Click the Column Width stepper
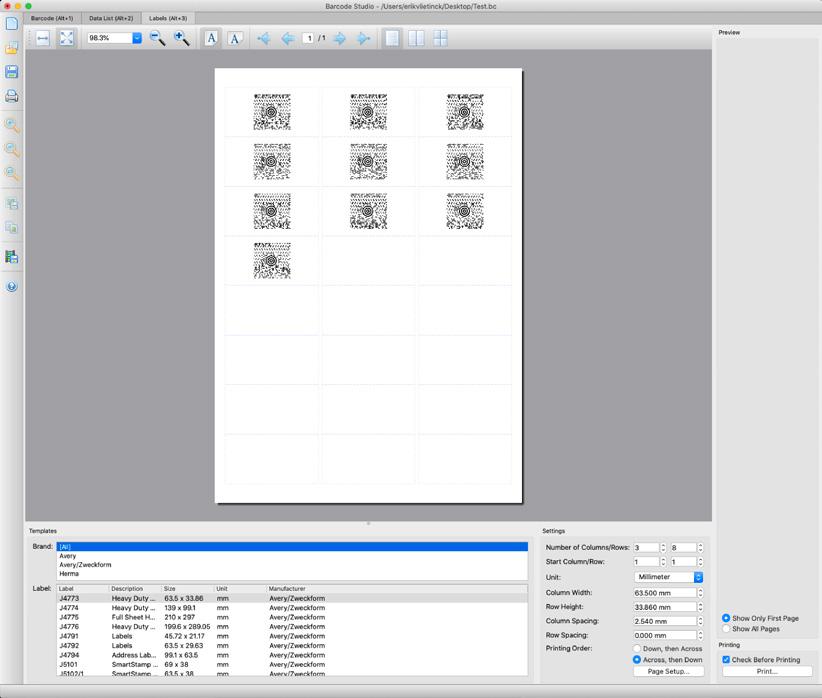Viewport: 822px width, 698px height. (700, 593)
